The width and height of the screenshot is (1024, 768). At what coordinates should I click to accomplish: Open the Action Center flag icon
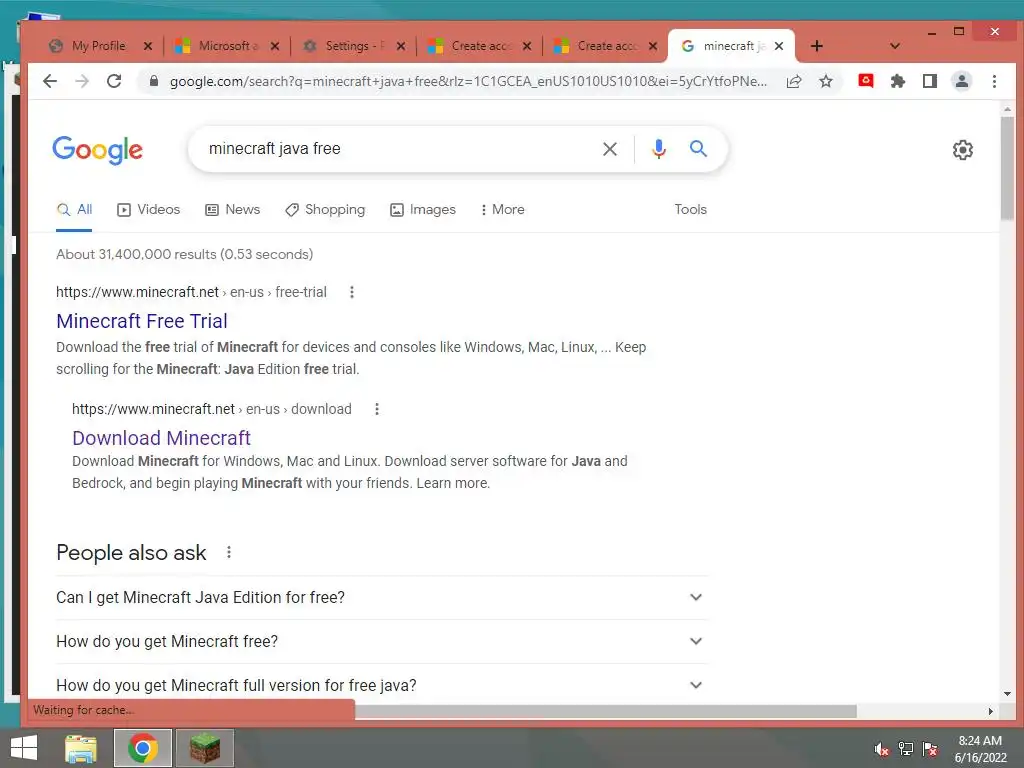[x=929, y=749]
